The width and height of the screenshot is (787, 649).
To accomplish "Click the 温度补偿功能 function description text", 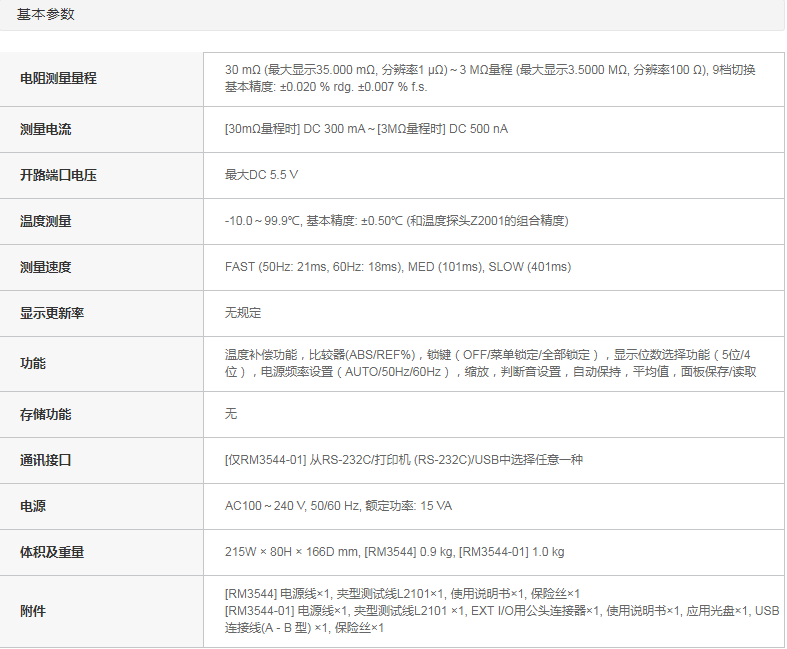I will click(x=490, y=363).
